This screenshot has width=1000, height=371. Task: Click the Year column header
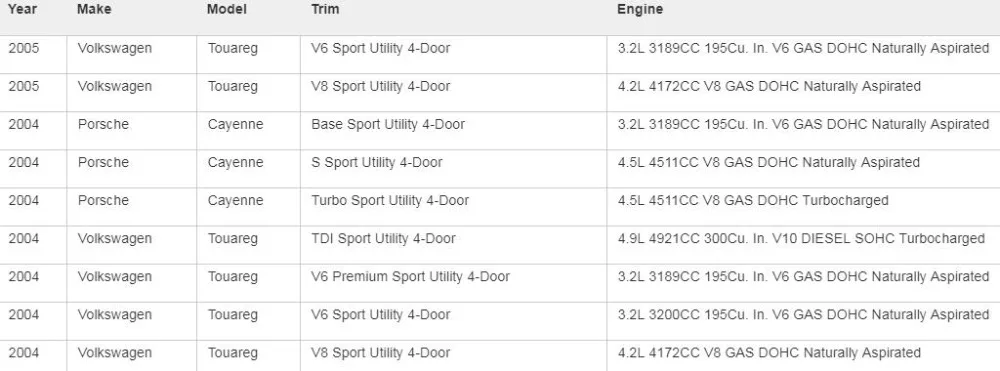[x=22, y=10]
